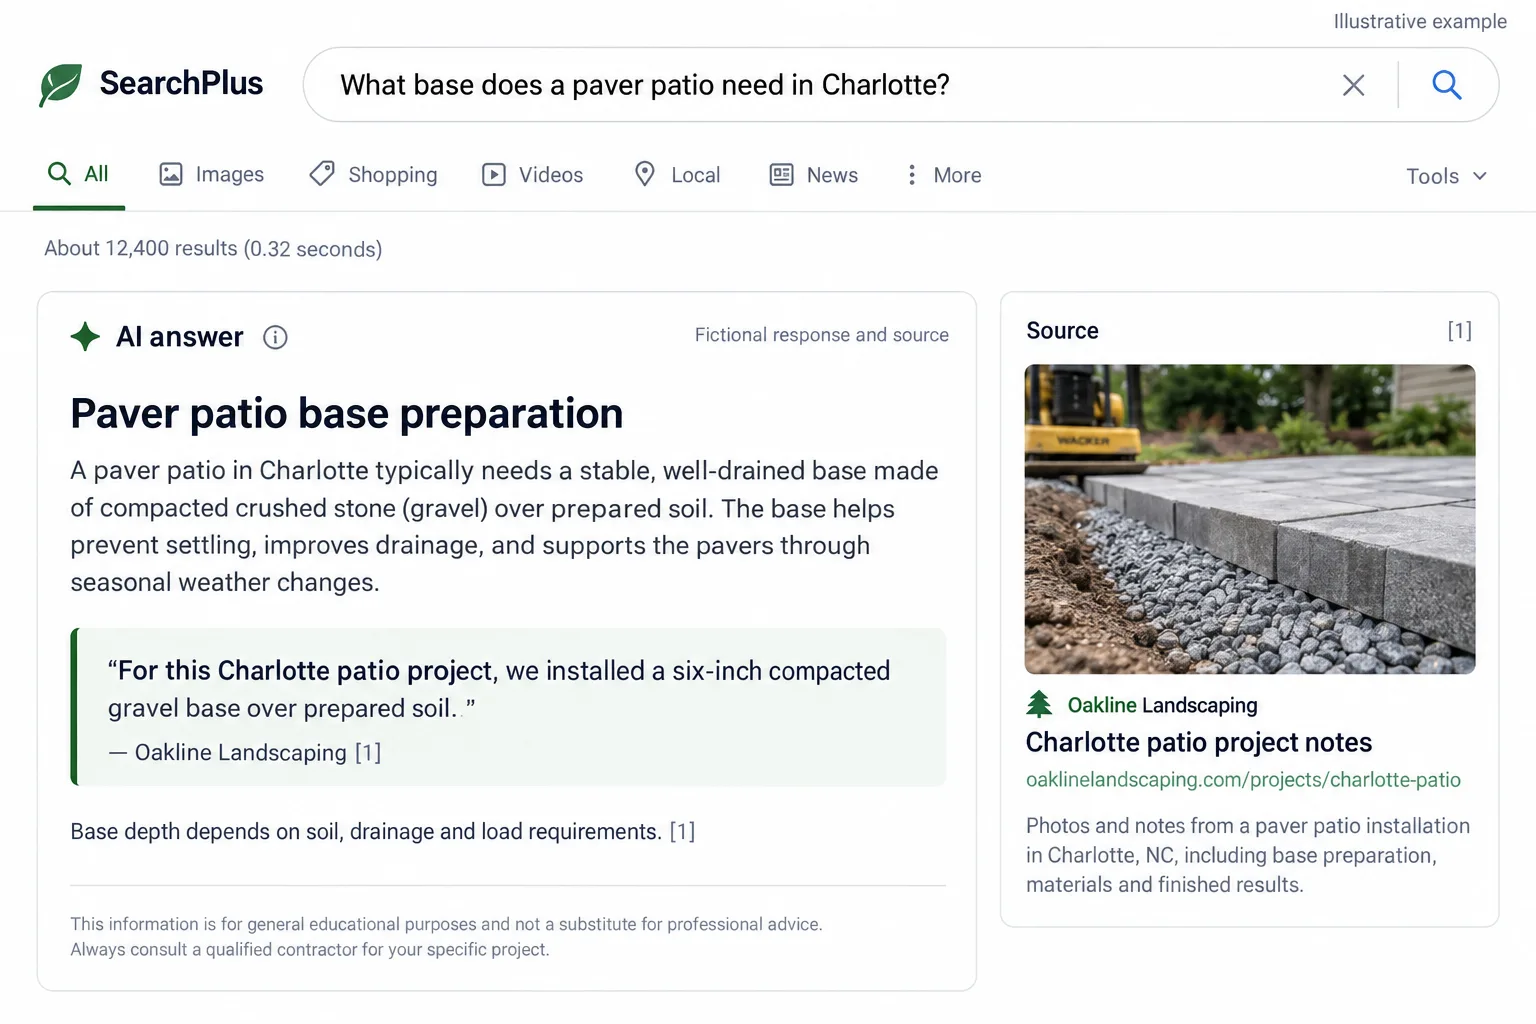Screen dimensions: 1536x1024
Task: Open the Charlotte patio project notes link
Action: [1199, 742]
